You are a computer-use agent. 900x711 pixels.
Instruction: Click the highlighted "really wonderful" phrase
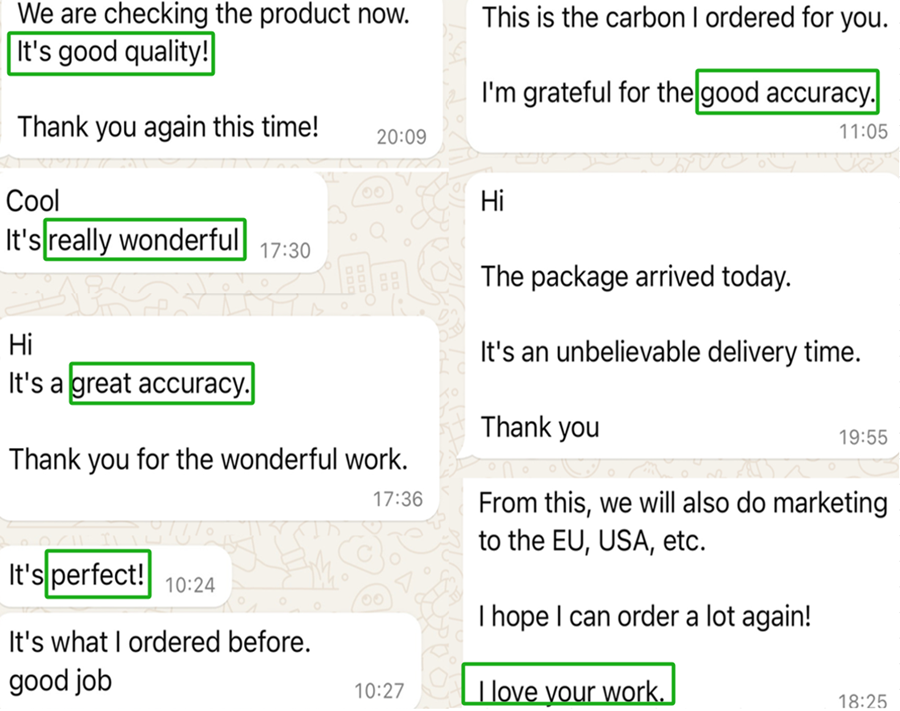click(x=146, y=240)
